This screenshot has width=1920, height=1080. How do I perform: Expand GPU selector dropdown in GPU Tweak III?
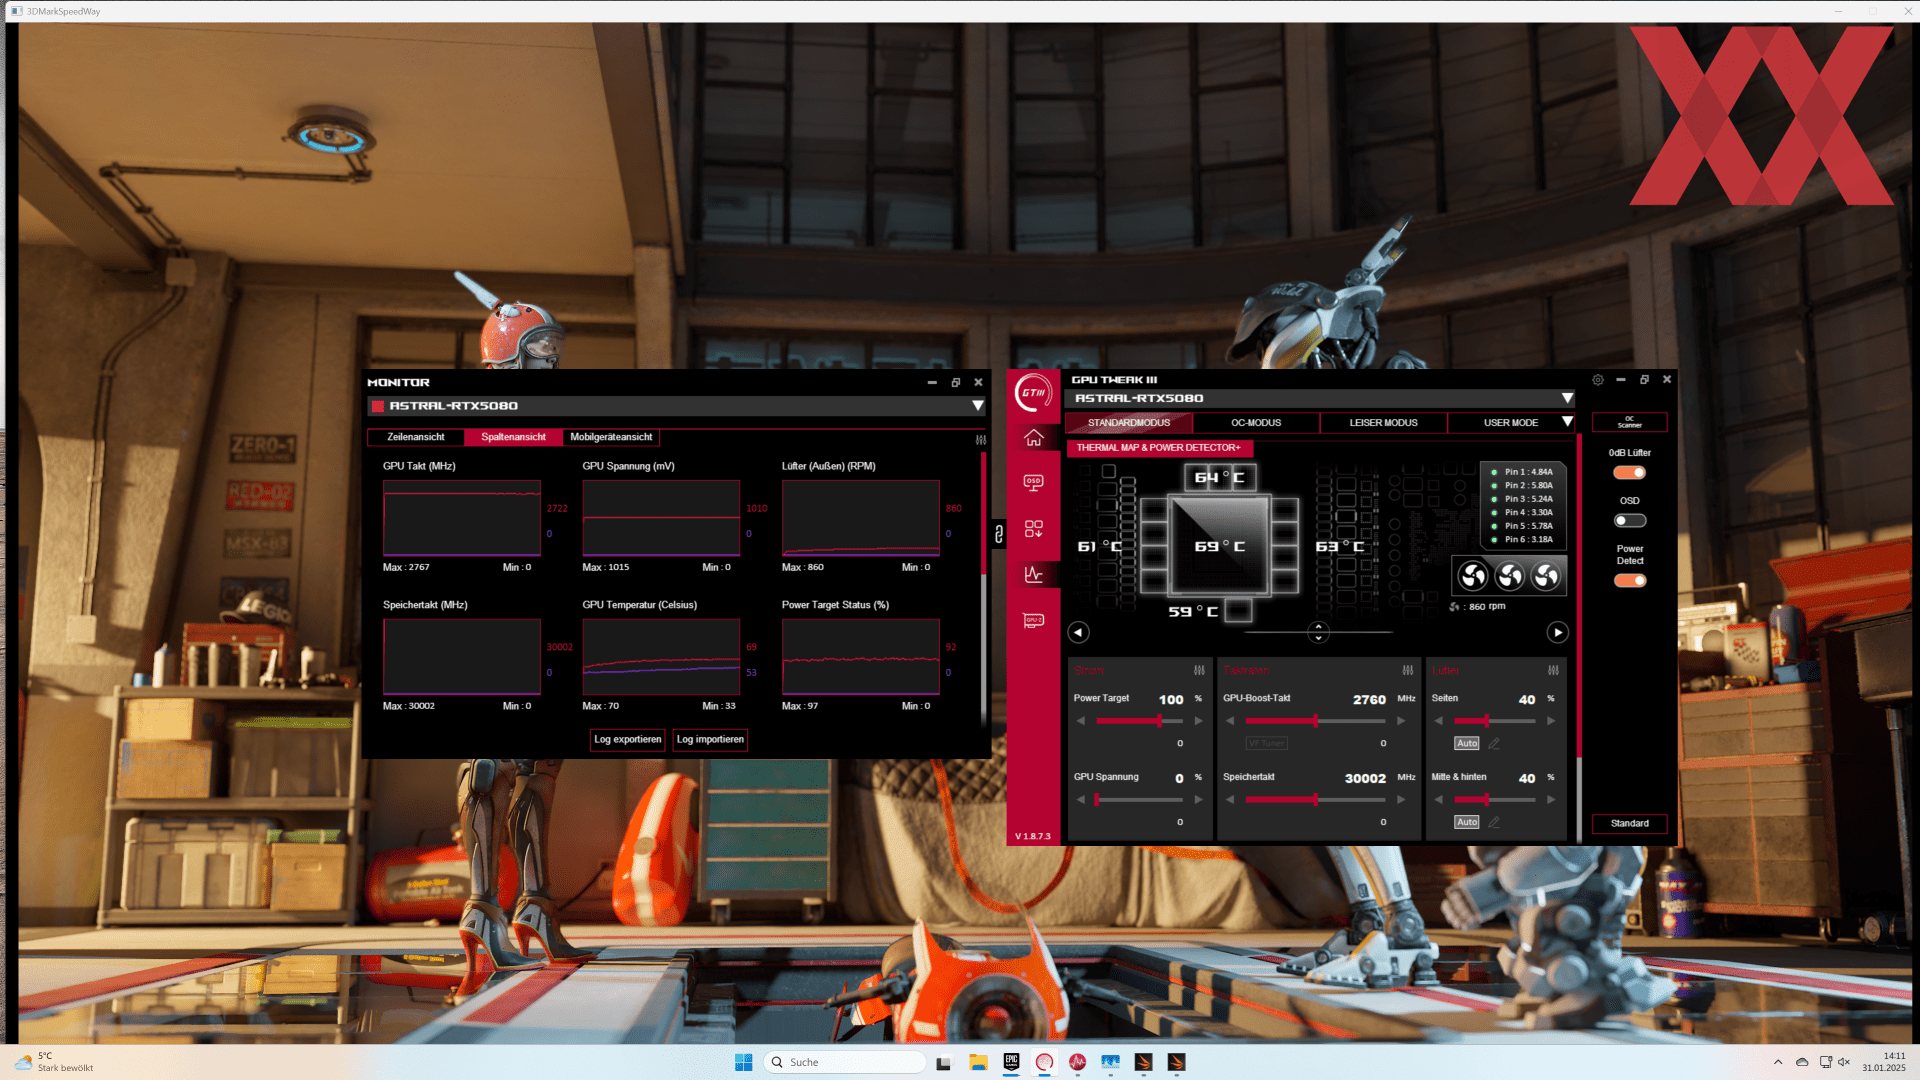click(x=1567, y=398)
